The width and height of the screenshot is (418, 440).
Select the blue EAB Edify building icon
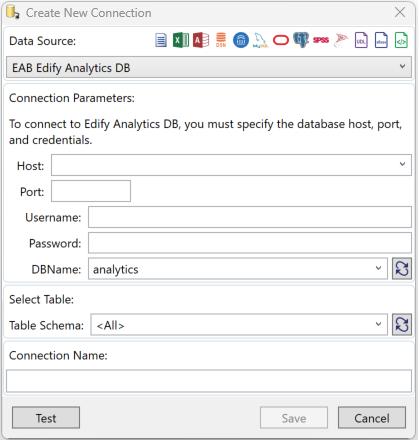[x=241, y=40]
